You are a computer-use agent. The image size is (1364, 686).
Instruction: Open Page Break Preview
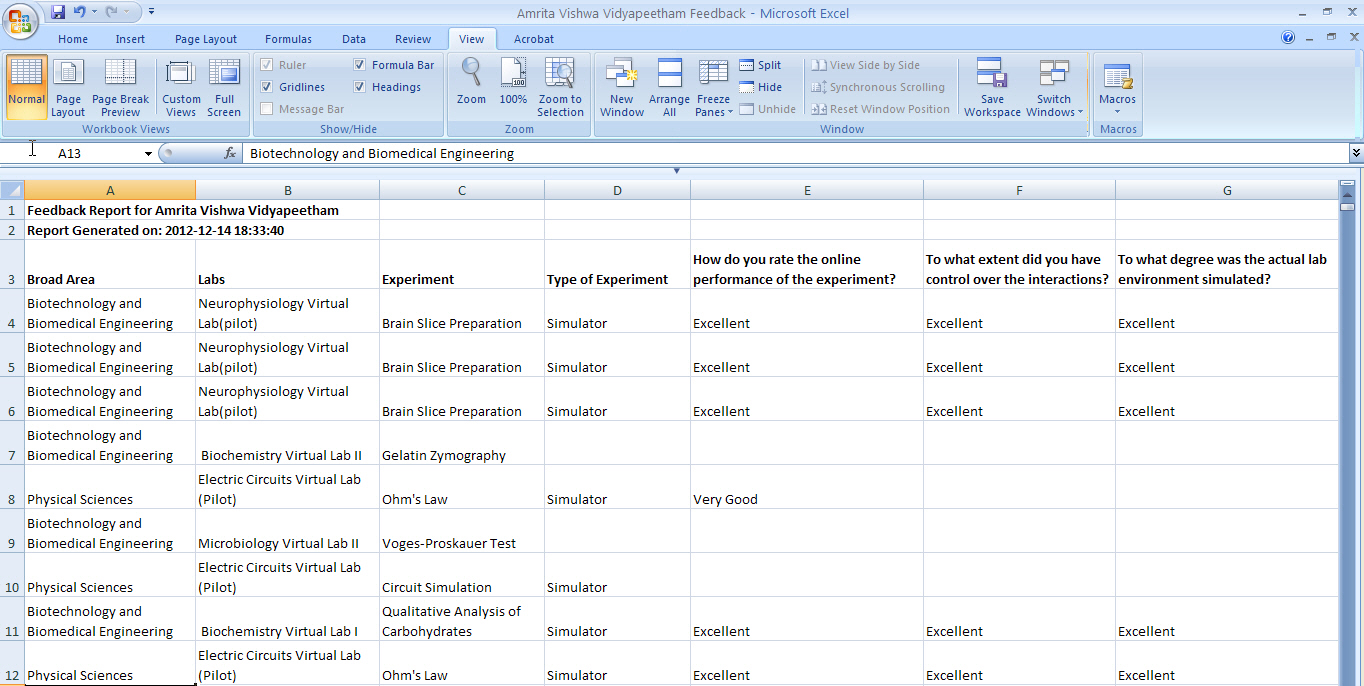click(x=120, y=88)
